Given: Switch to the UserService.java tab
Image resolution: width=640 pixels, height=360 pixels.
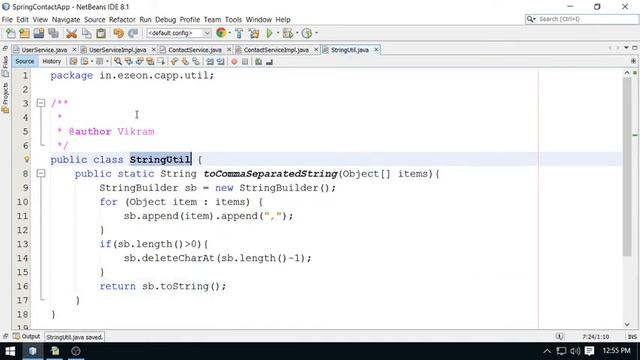Looking at the screenshot, I should point(44,50).
